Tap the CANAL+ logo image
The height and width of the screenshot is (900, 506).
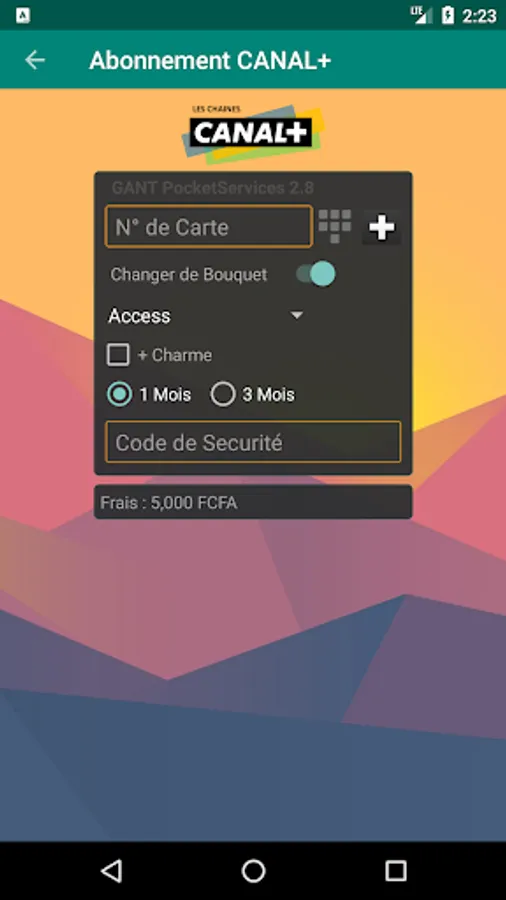click(x=253, y=133)
